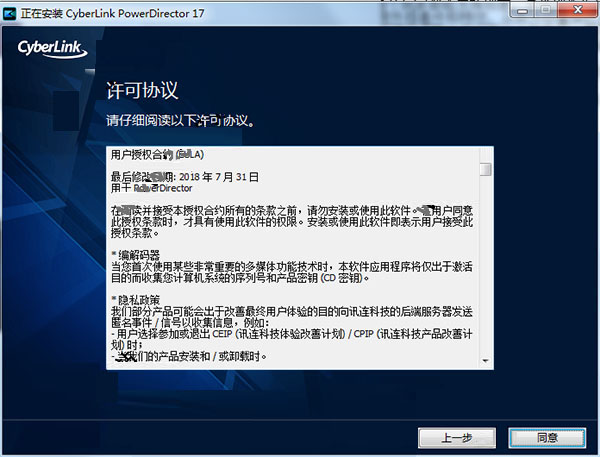Close the PowerDirector 17 installer

point(577,10)
